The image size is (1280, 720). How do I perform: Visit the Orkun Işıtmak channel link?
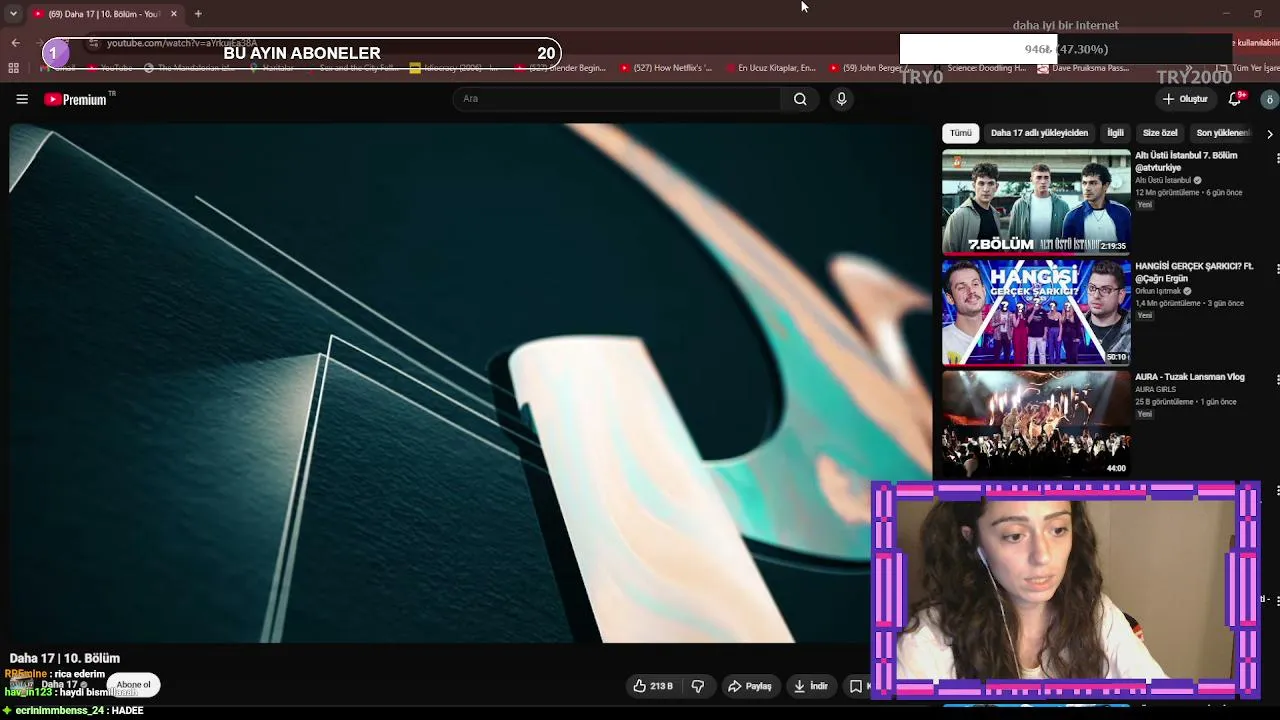1158,291
